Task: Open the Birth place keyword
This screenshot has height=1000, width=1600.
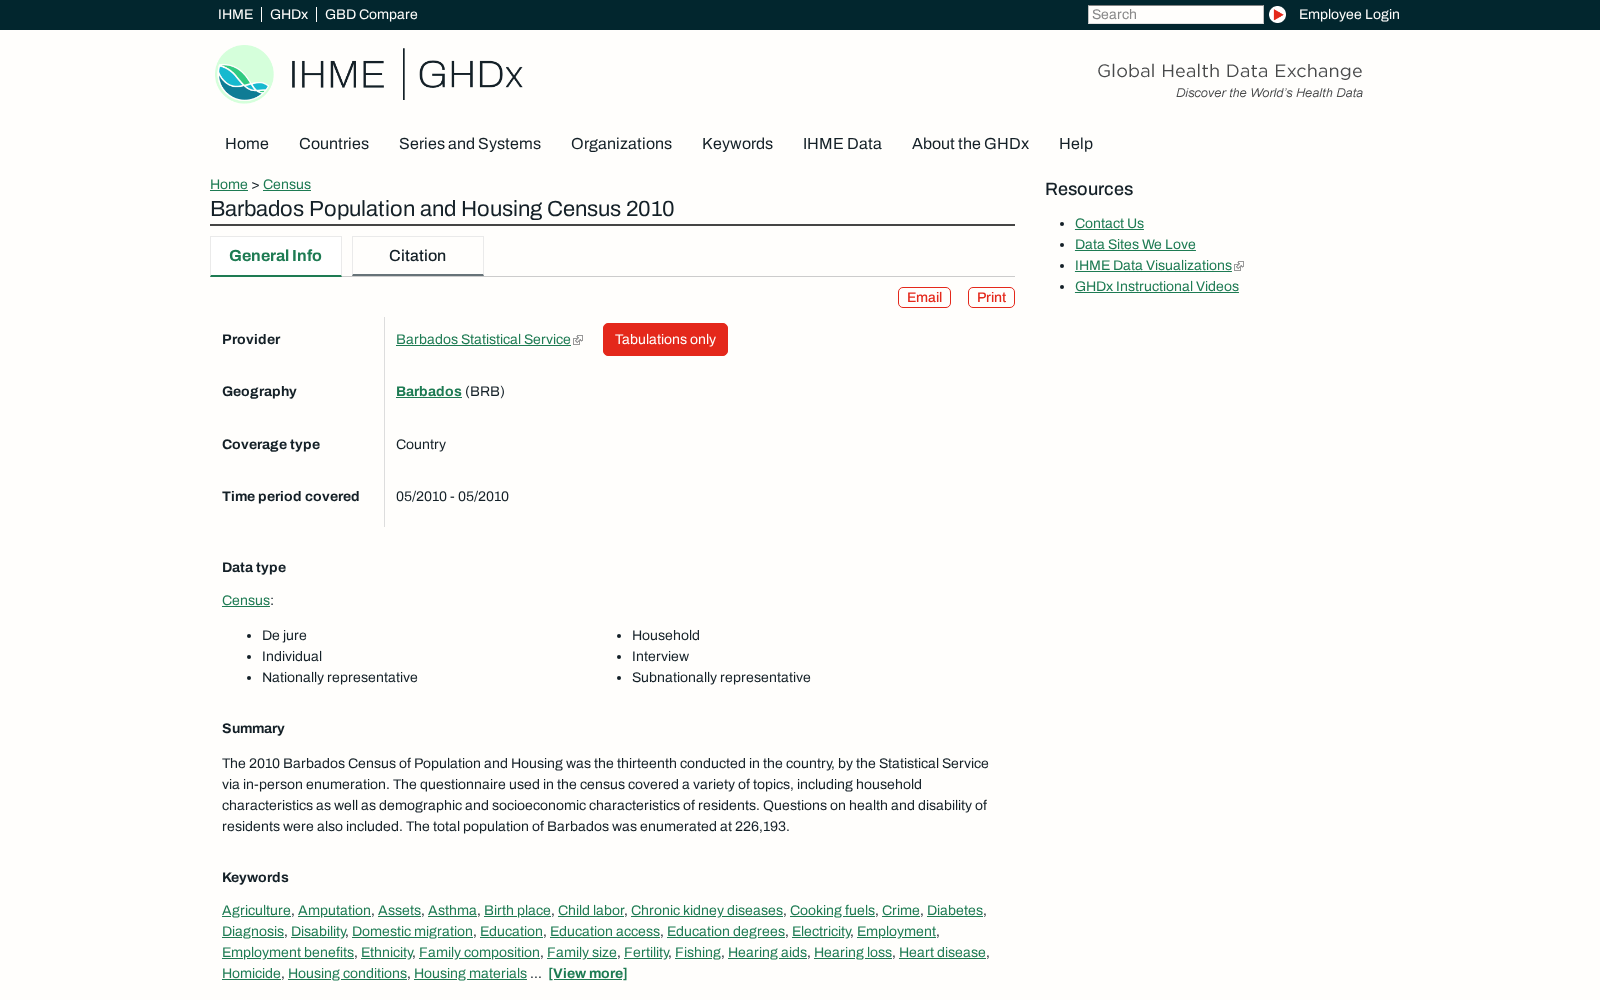Action: pos(517,910)
